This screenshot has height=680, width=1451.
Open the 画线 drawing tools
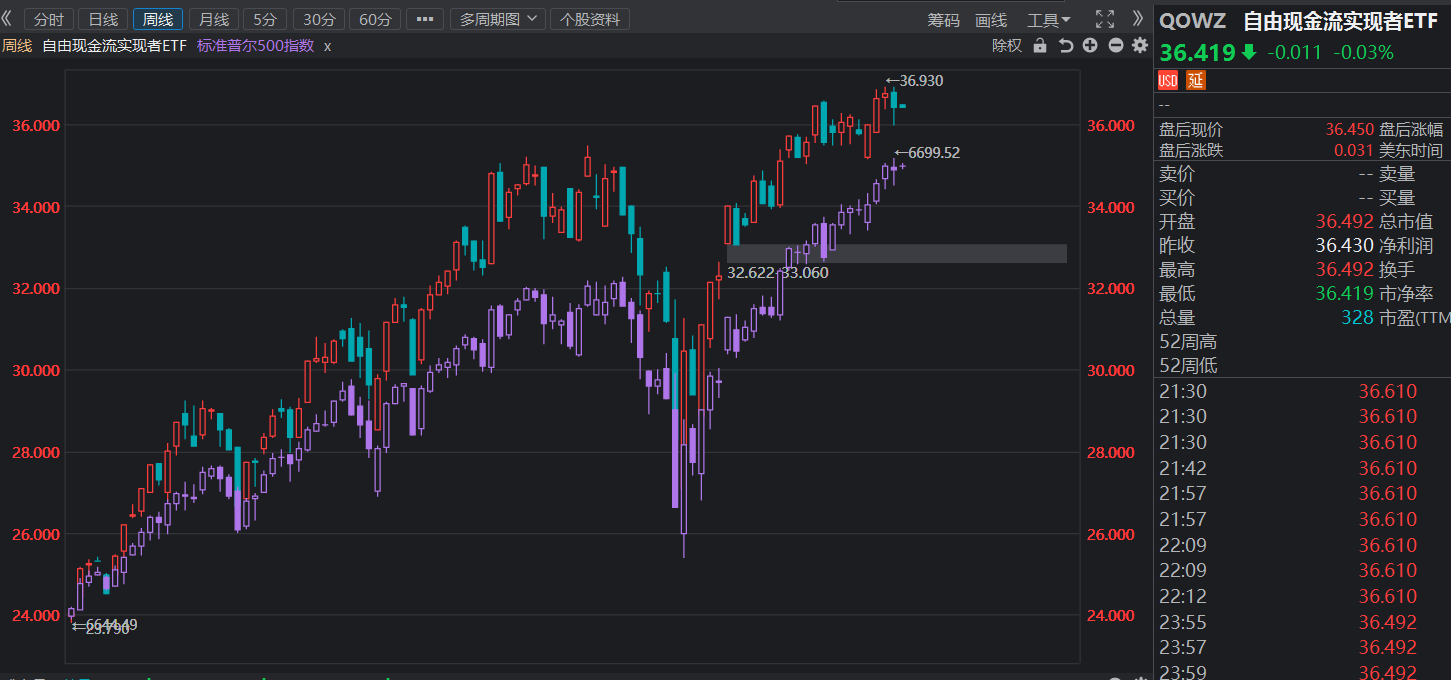pyautogui.click(x=990, y=19)
